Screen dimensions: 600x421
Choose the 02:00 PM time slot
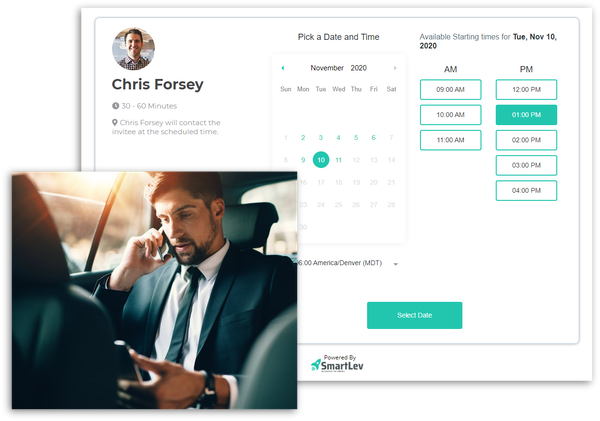tap(526, 140)
